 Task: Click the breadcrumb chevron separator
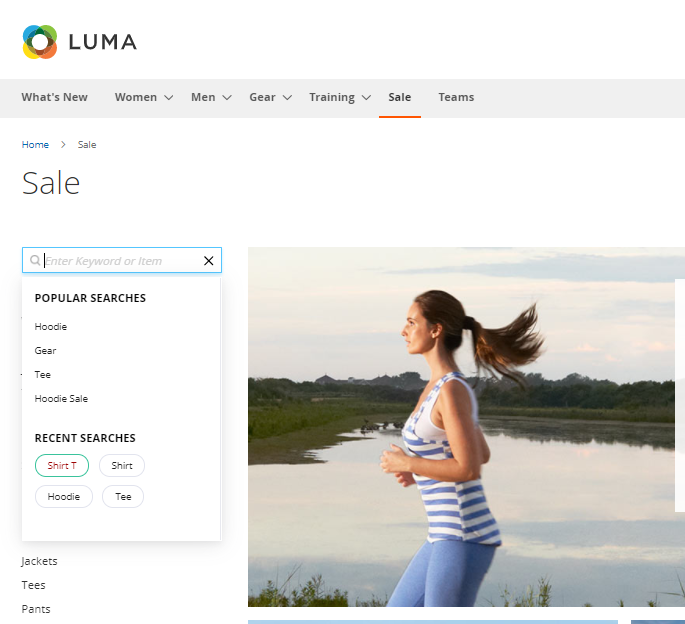pyautogui.click(x=63, y=145)
